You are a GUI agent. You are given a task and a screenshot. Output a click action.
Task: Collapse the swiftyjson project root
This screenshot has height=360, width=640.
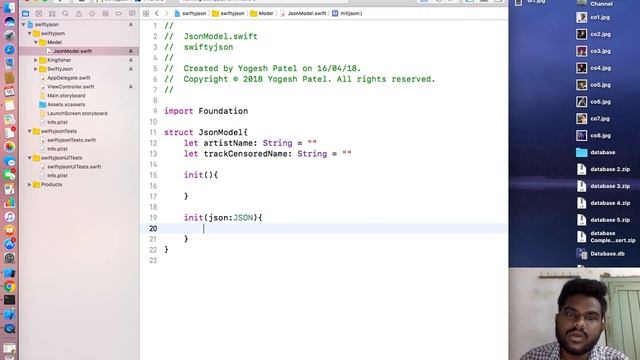pos(23,24)
